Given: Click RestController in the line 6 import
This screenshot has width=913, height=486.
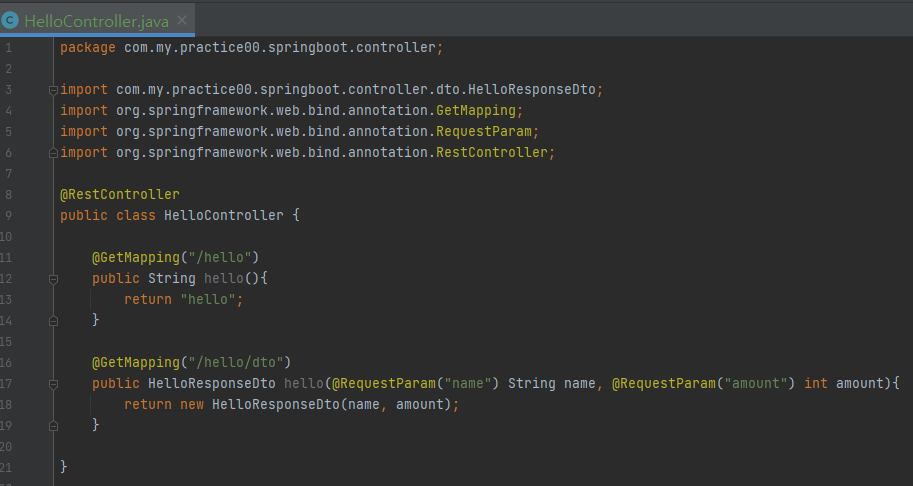Looking at the screenshot, I should coord(492,152).
